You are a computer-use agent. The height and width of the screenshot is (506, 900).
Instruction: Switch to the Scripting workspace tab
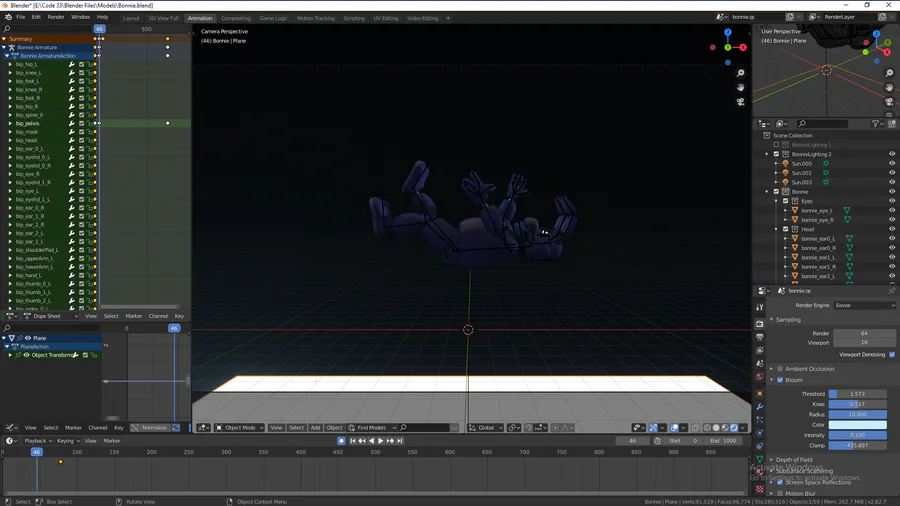pos(354,18)
